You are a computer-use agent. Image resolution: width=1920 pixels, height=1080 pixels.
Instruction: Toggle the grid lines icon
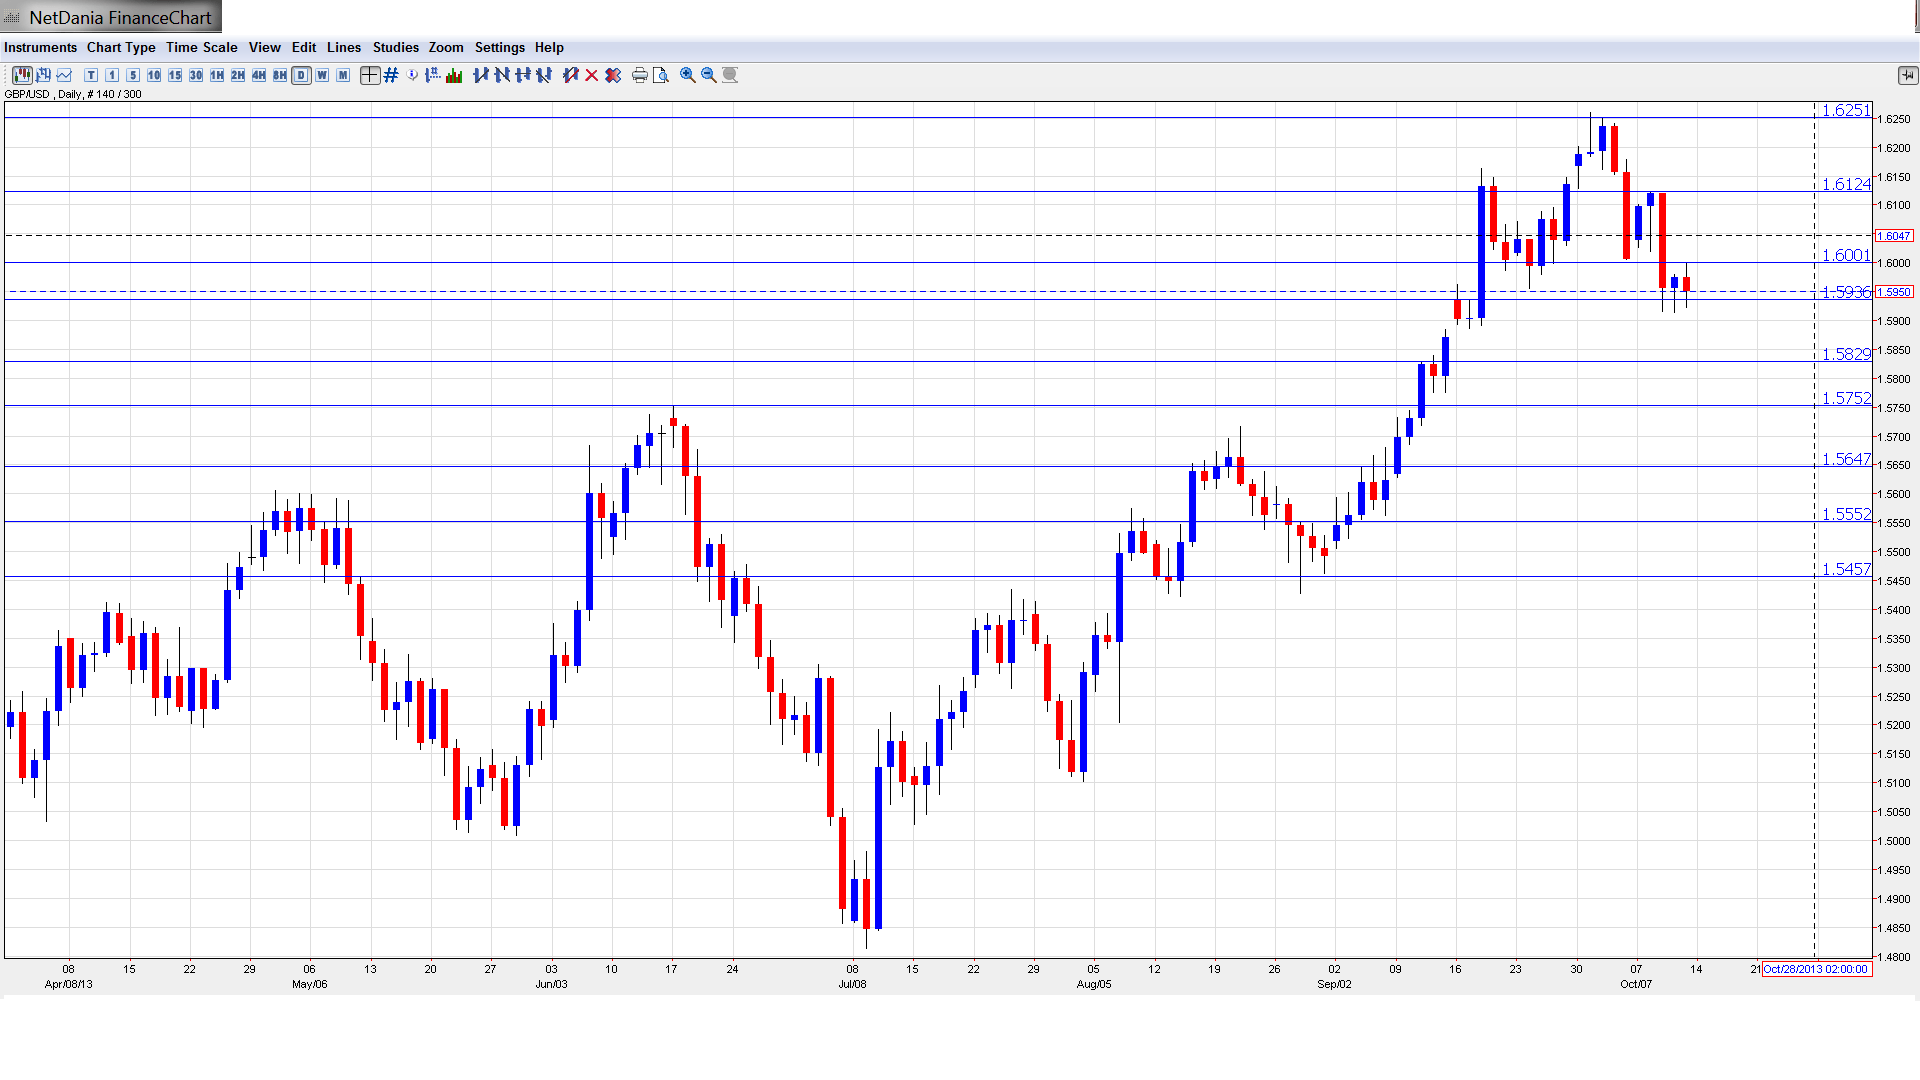[x=391, y=75]
